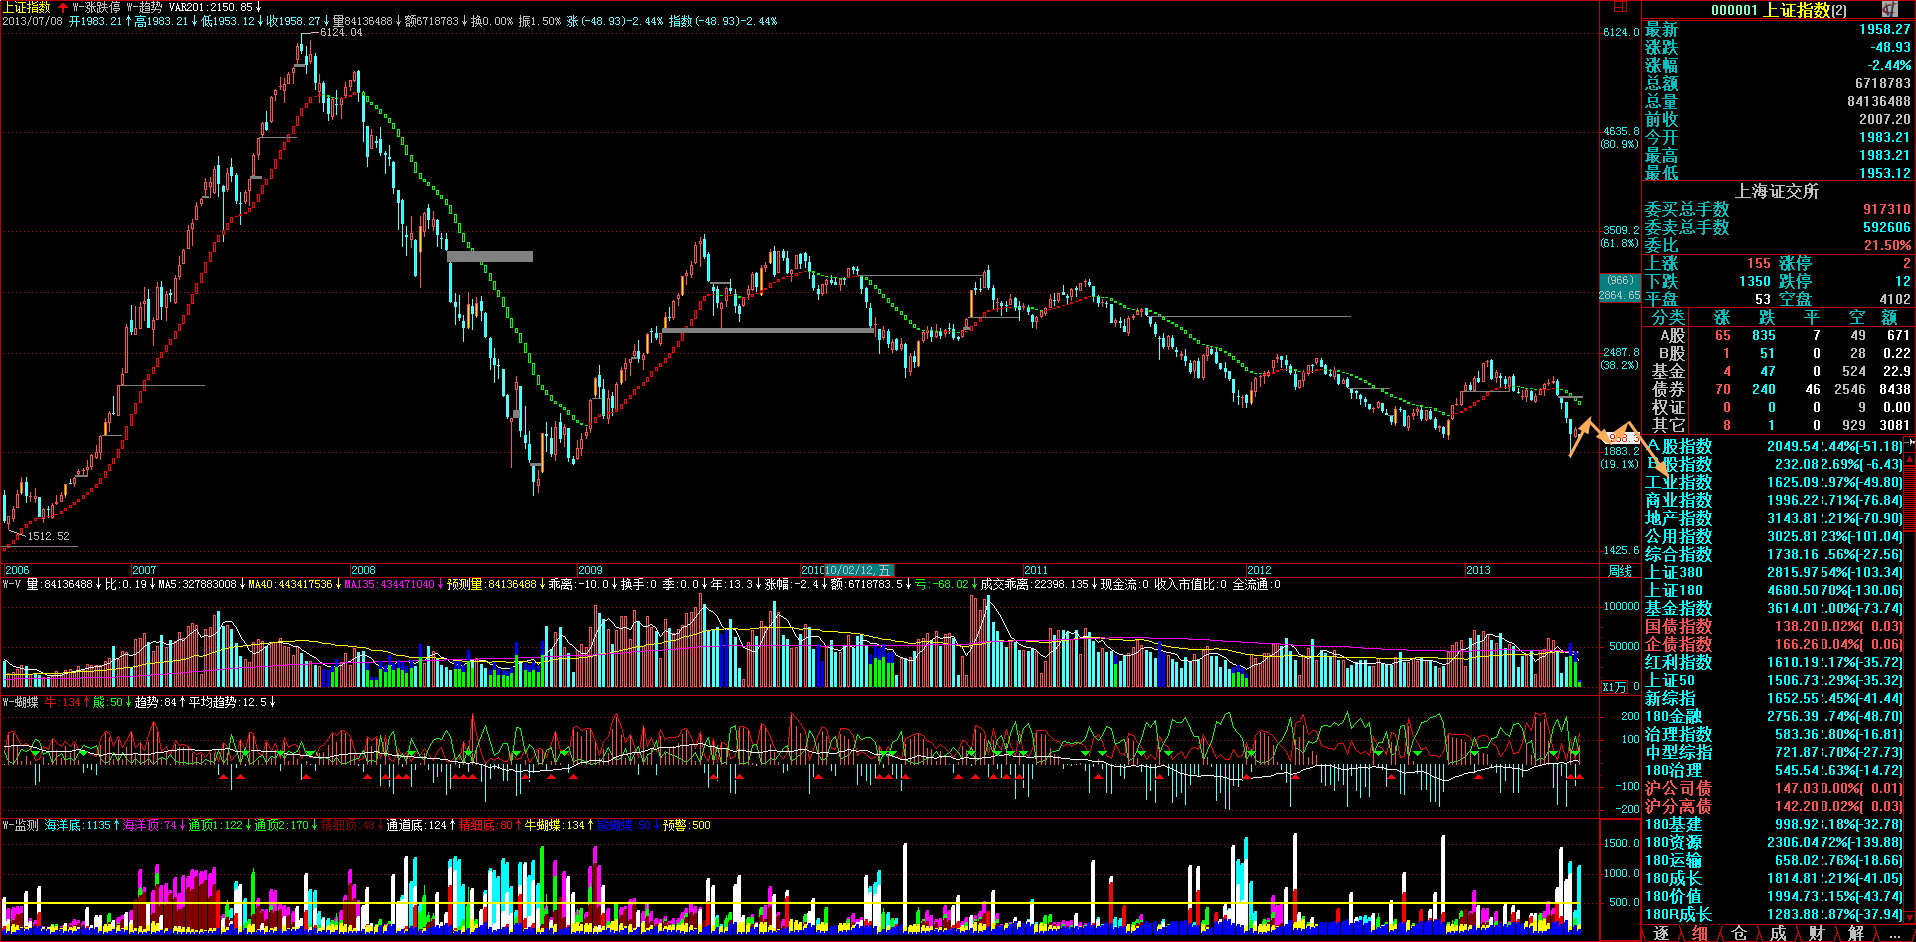Switch to the 逐 tab
This screenshot has width=1916, height=942.
tap(1661, 933)
